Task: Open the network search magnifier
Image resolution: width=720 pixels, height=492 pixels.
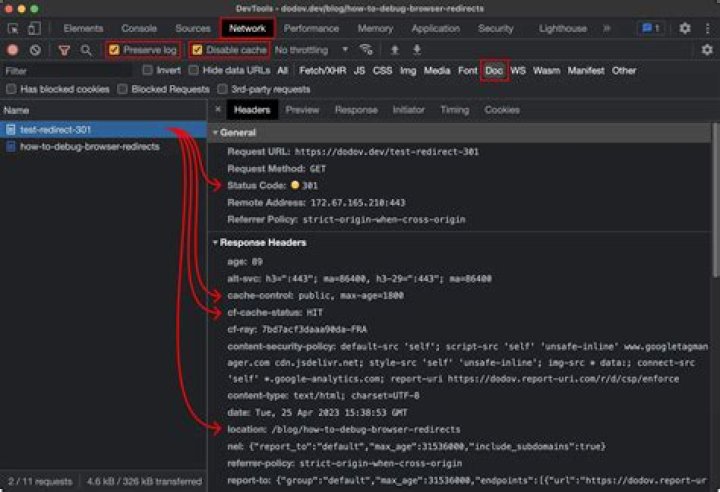Action: [86, 50]
